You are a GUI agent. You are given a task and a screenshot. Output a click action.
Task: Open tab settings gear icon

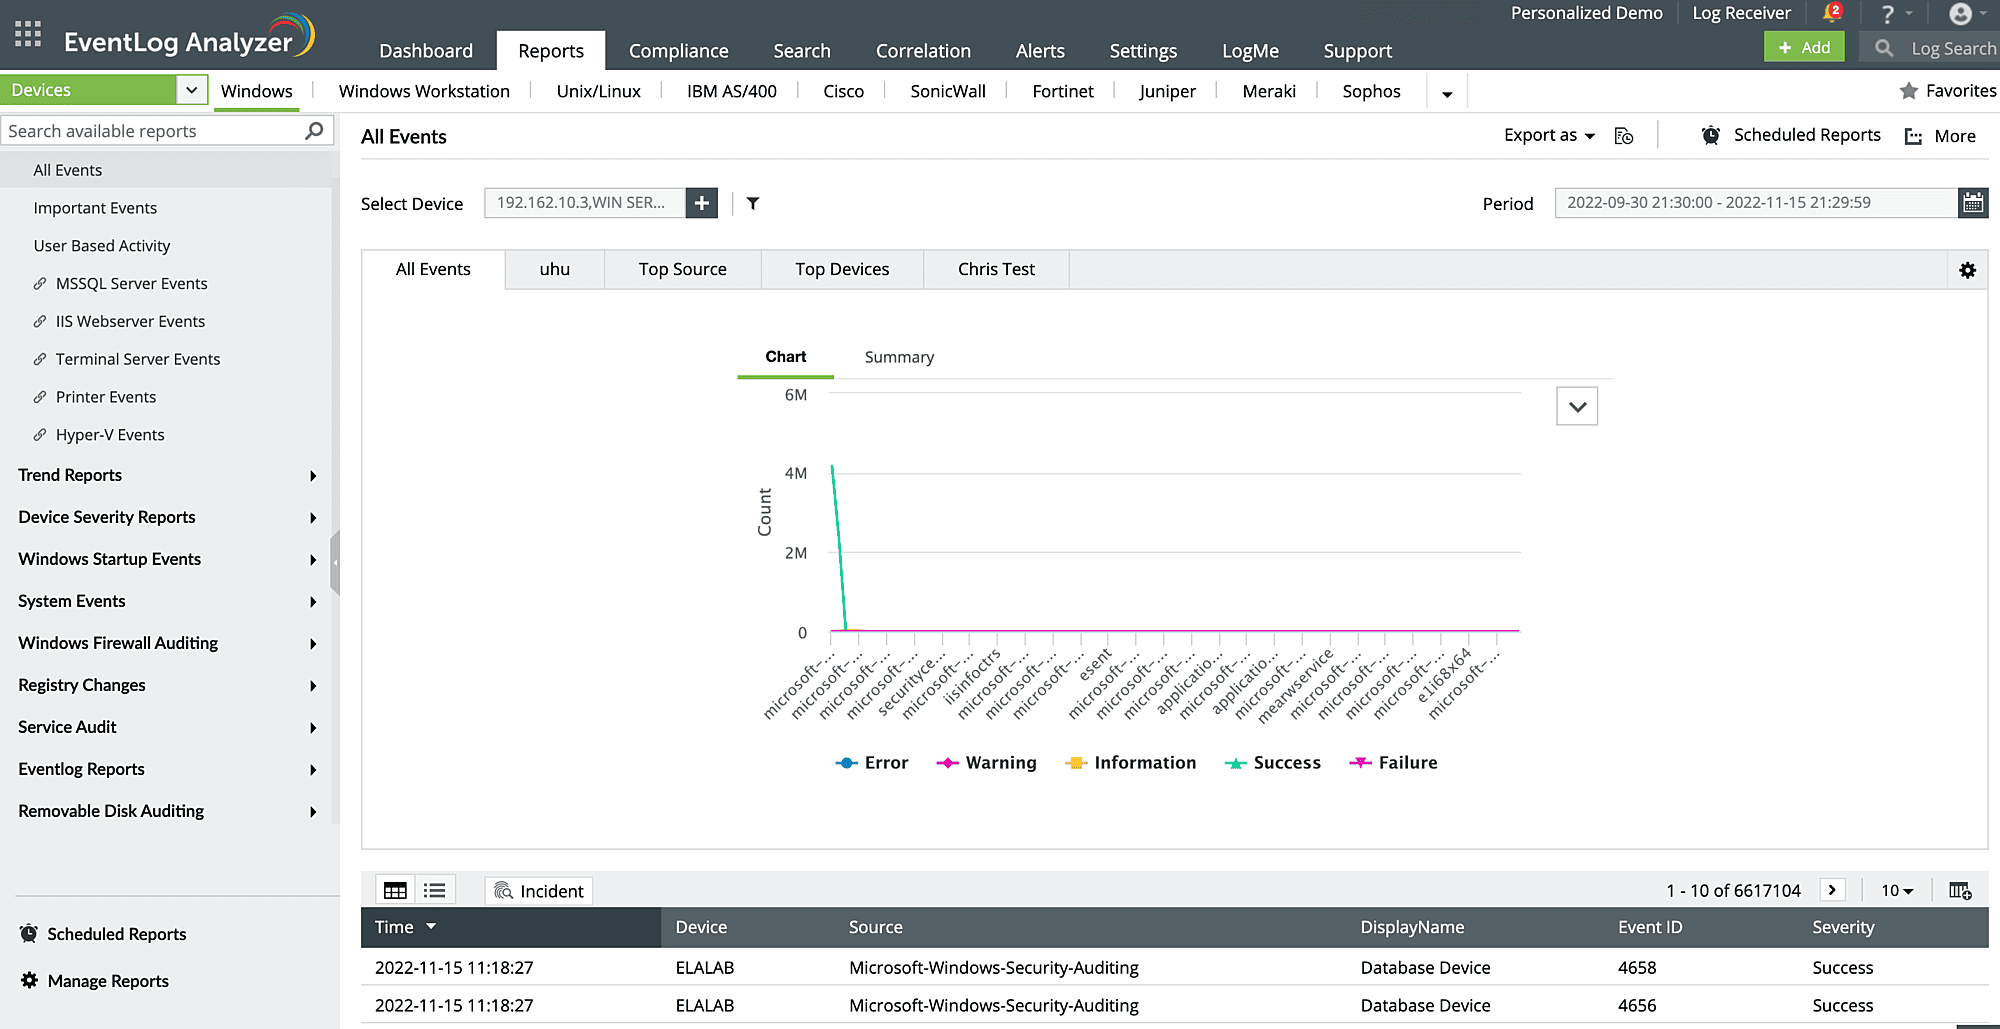tap(1967, 270)
